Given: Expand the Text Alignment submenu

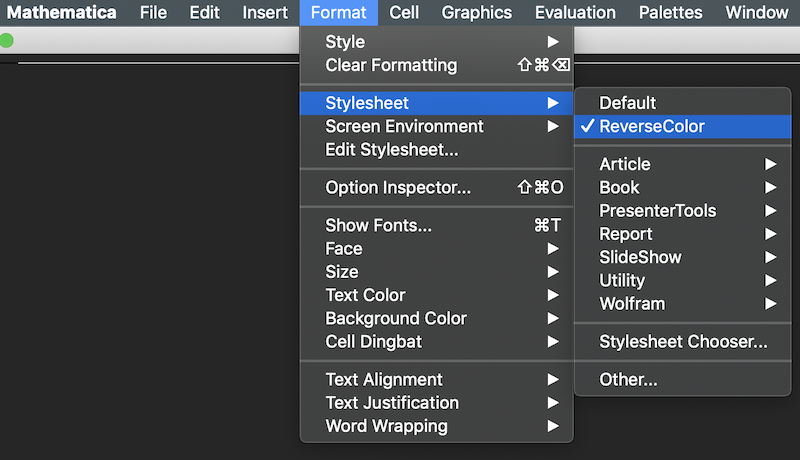Looking at the screenshot, I should (x=437, y=379).
